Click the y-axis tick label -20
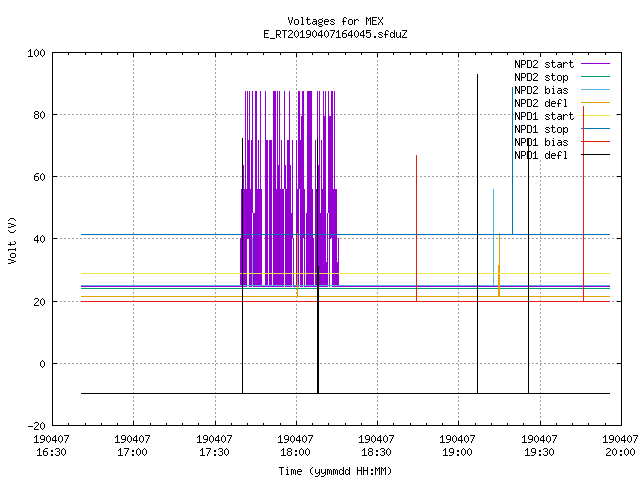The height and width of the screenshot is (480, 640). click(36, 426)
